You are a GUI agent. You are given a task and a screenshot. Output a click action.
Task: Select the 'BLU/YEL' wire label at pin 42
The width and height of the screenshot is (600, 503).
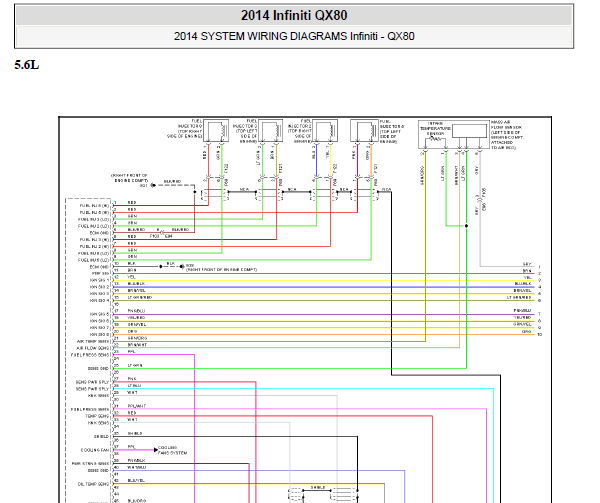136,480
